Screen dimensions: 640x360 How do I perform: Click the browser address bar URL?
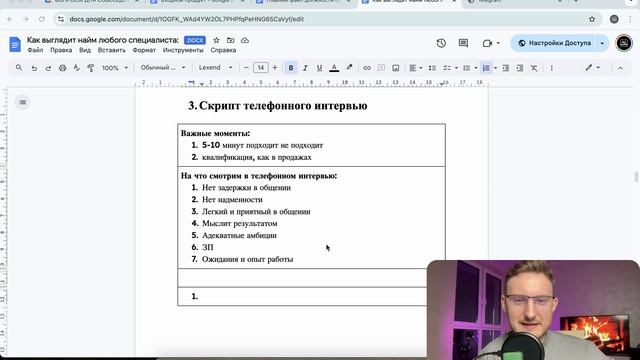[187, 19]
